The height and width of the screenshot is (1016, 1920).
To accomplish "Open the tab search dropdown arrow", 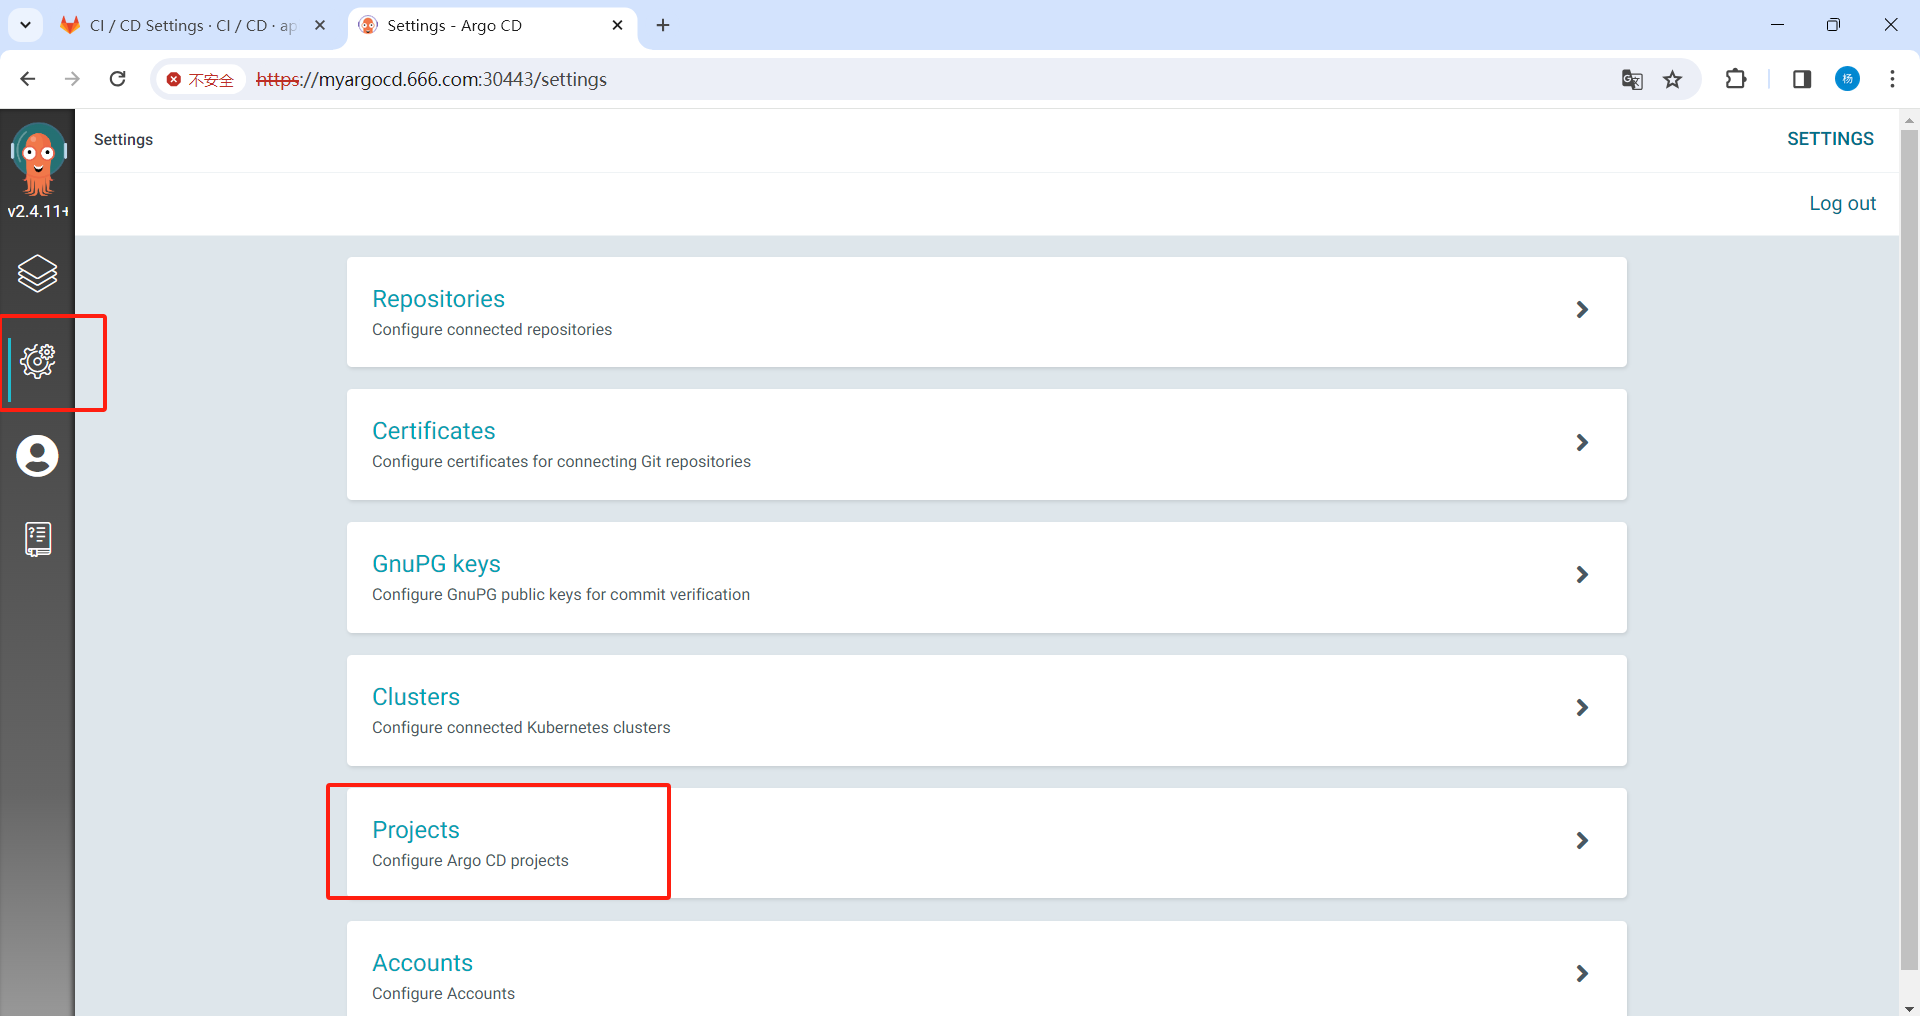I will tap(25, 25).
